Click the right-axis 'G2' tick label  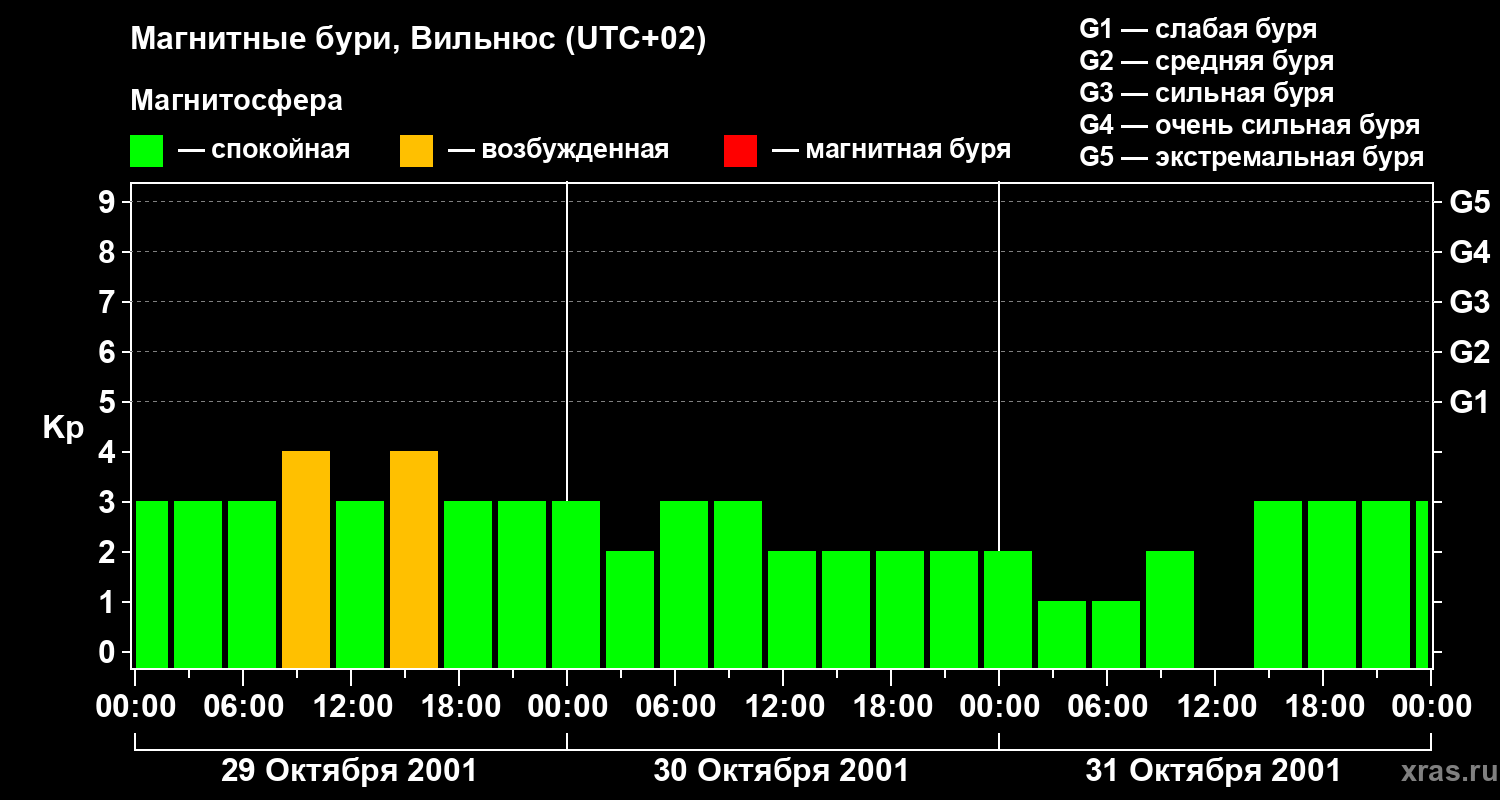pyautogui.click(x=1469, y=352)
